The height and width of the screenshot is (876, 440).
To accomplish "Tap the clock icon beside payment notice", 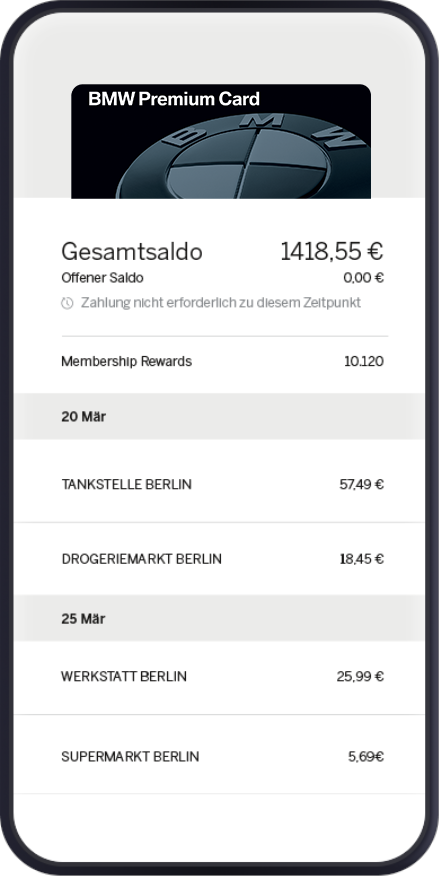I will 67,303.
